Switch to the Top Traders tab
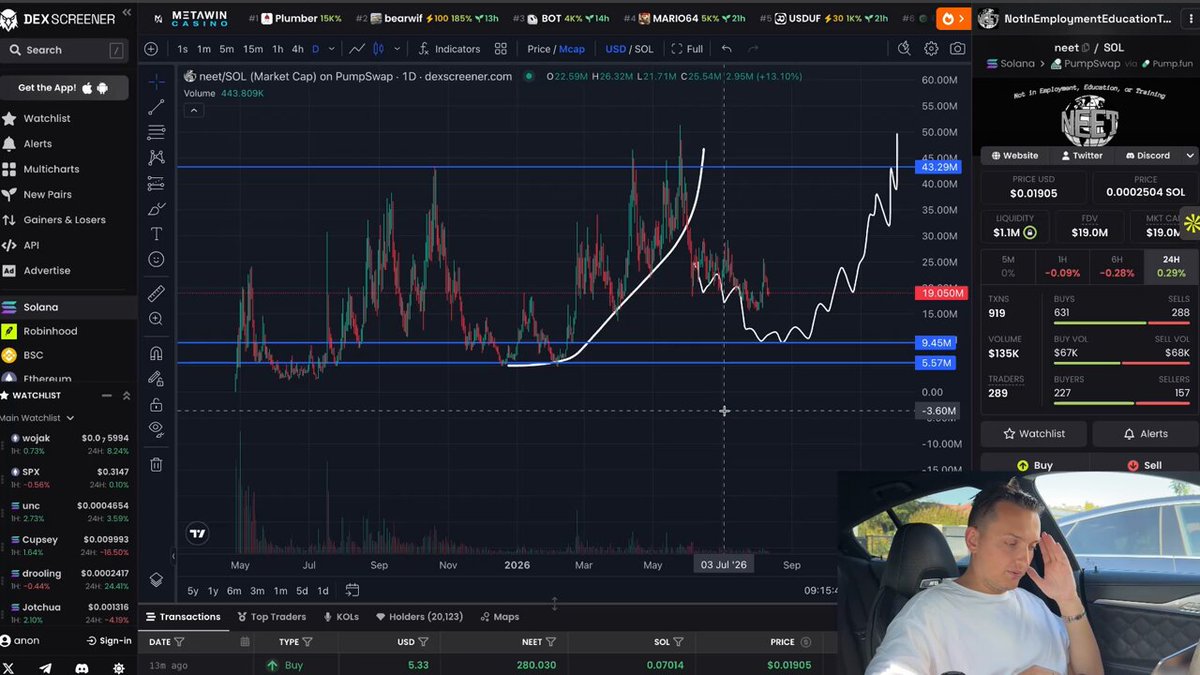Screen dimensions: 1200x675 [271, 617]
